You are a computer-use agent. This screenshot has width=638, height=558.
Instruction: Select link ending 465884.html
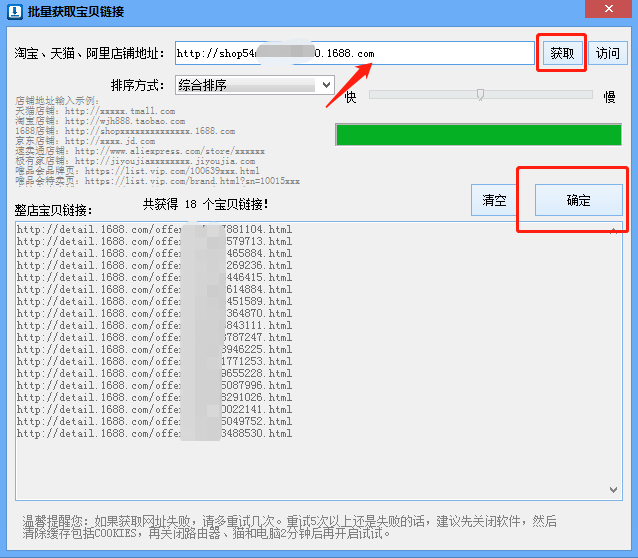(154, 254)
